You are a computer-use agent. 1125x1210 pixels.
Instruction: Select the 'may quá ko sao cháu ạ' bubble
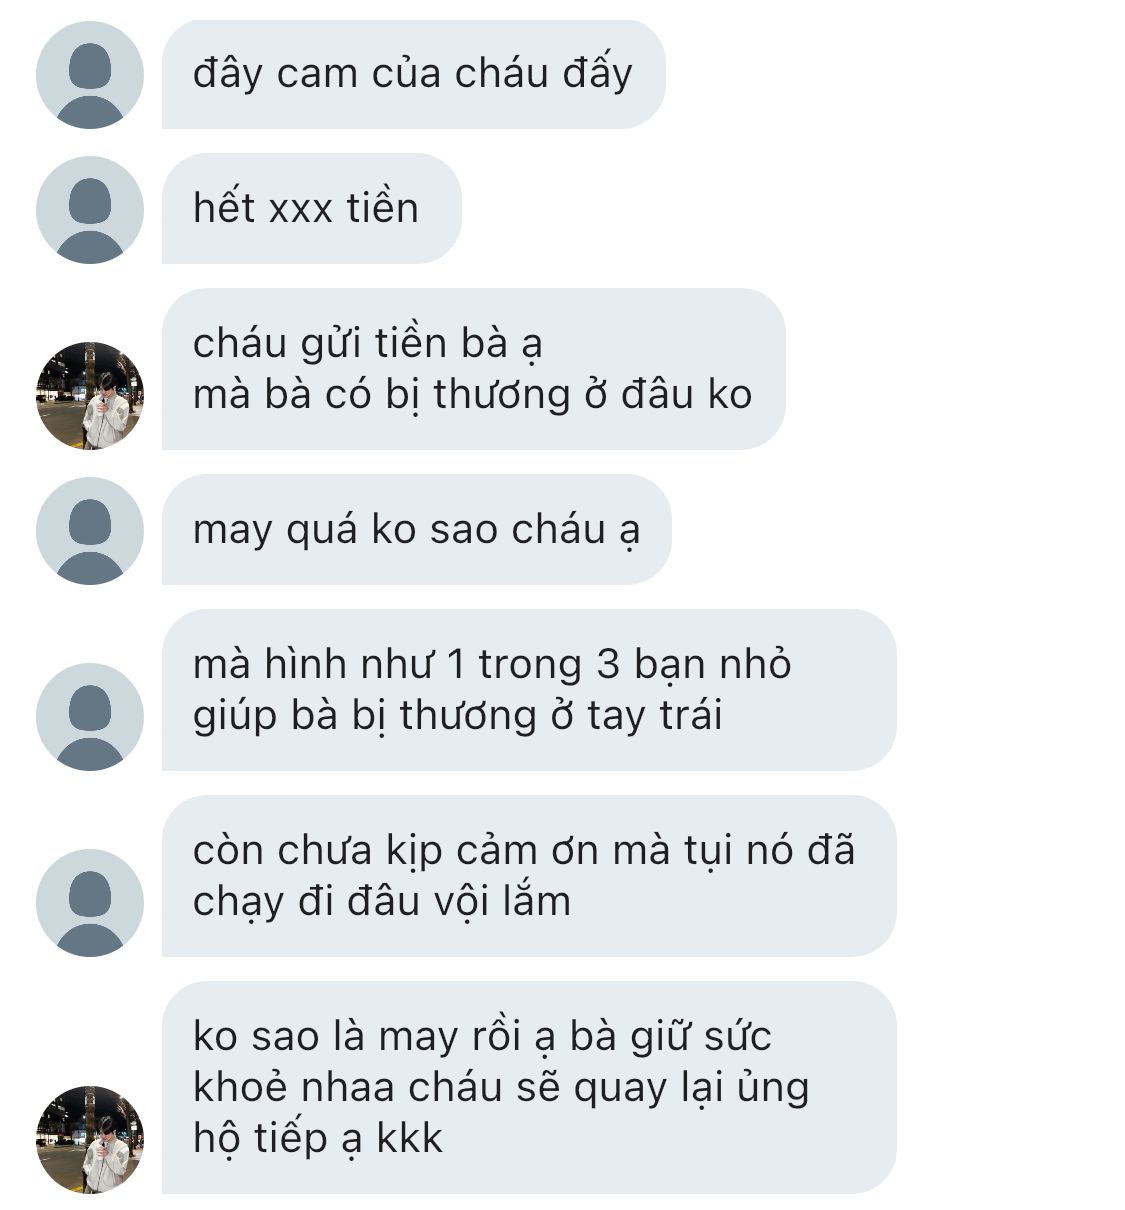(416, 530)
